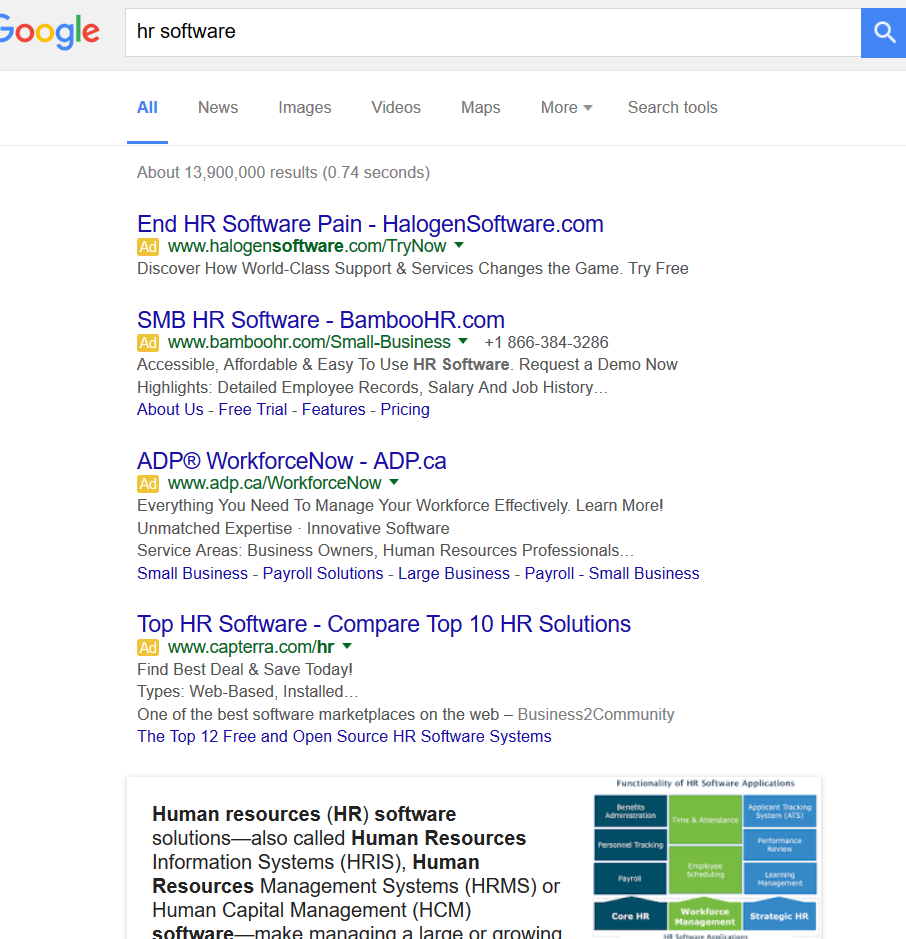Viewport: 906px width, 939px height.
Task: Click the Ad badge beside halogensoftware.com
Action: tap(148, 247)
